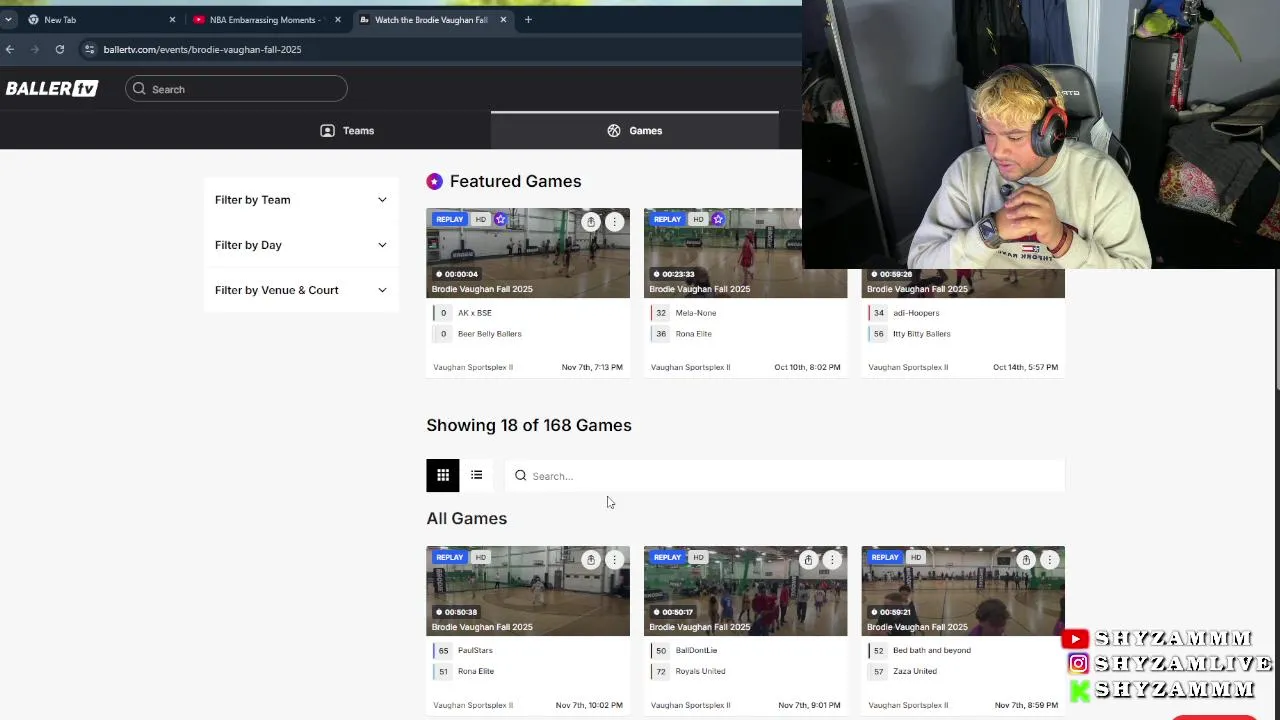Click REPLAY badge on BallDontLie card
The image size is (1280, 720).
click(x=667, y=557)
